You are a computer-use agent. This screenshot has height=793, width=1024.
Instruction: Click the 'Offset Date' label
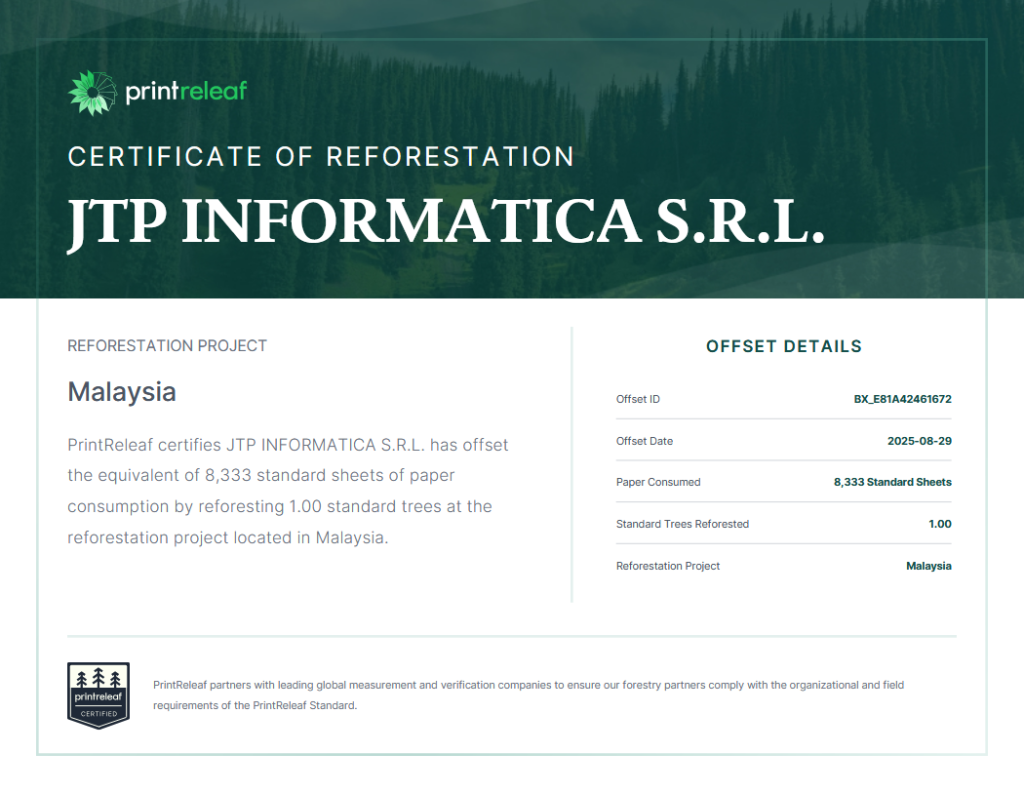coord(645,441)
